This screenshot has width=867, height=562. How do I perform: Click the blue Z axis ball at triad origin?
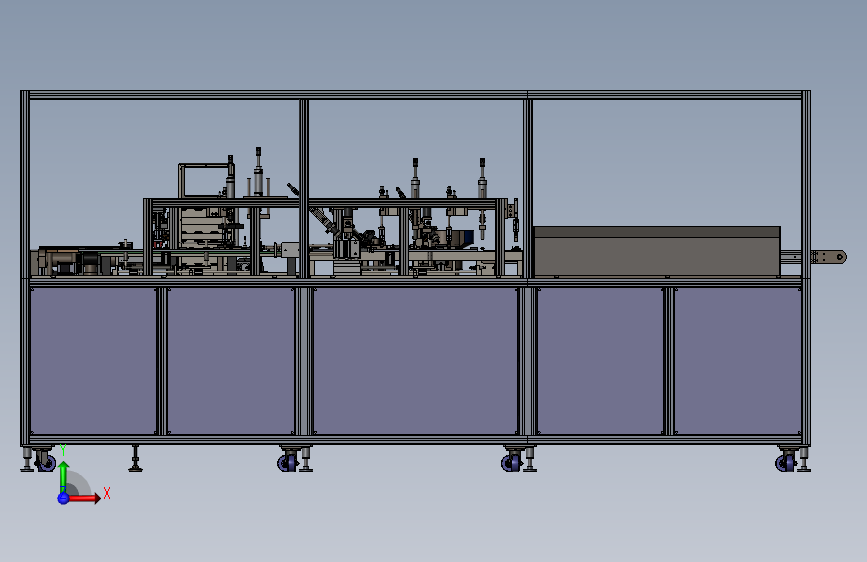pyautogui.click(x=63, y=498)
